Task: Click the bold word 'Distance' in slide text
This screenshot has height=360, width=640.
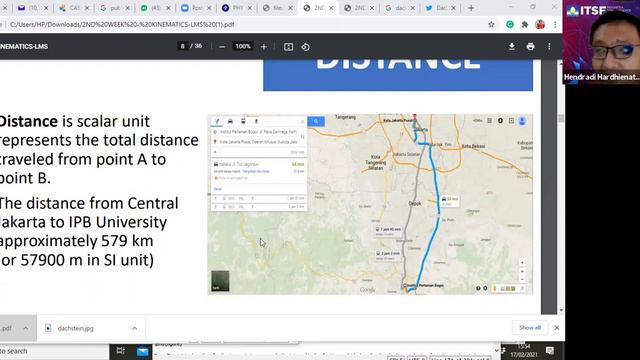Action: [29, 121]
